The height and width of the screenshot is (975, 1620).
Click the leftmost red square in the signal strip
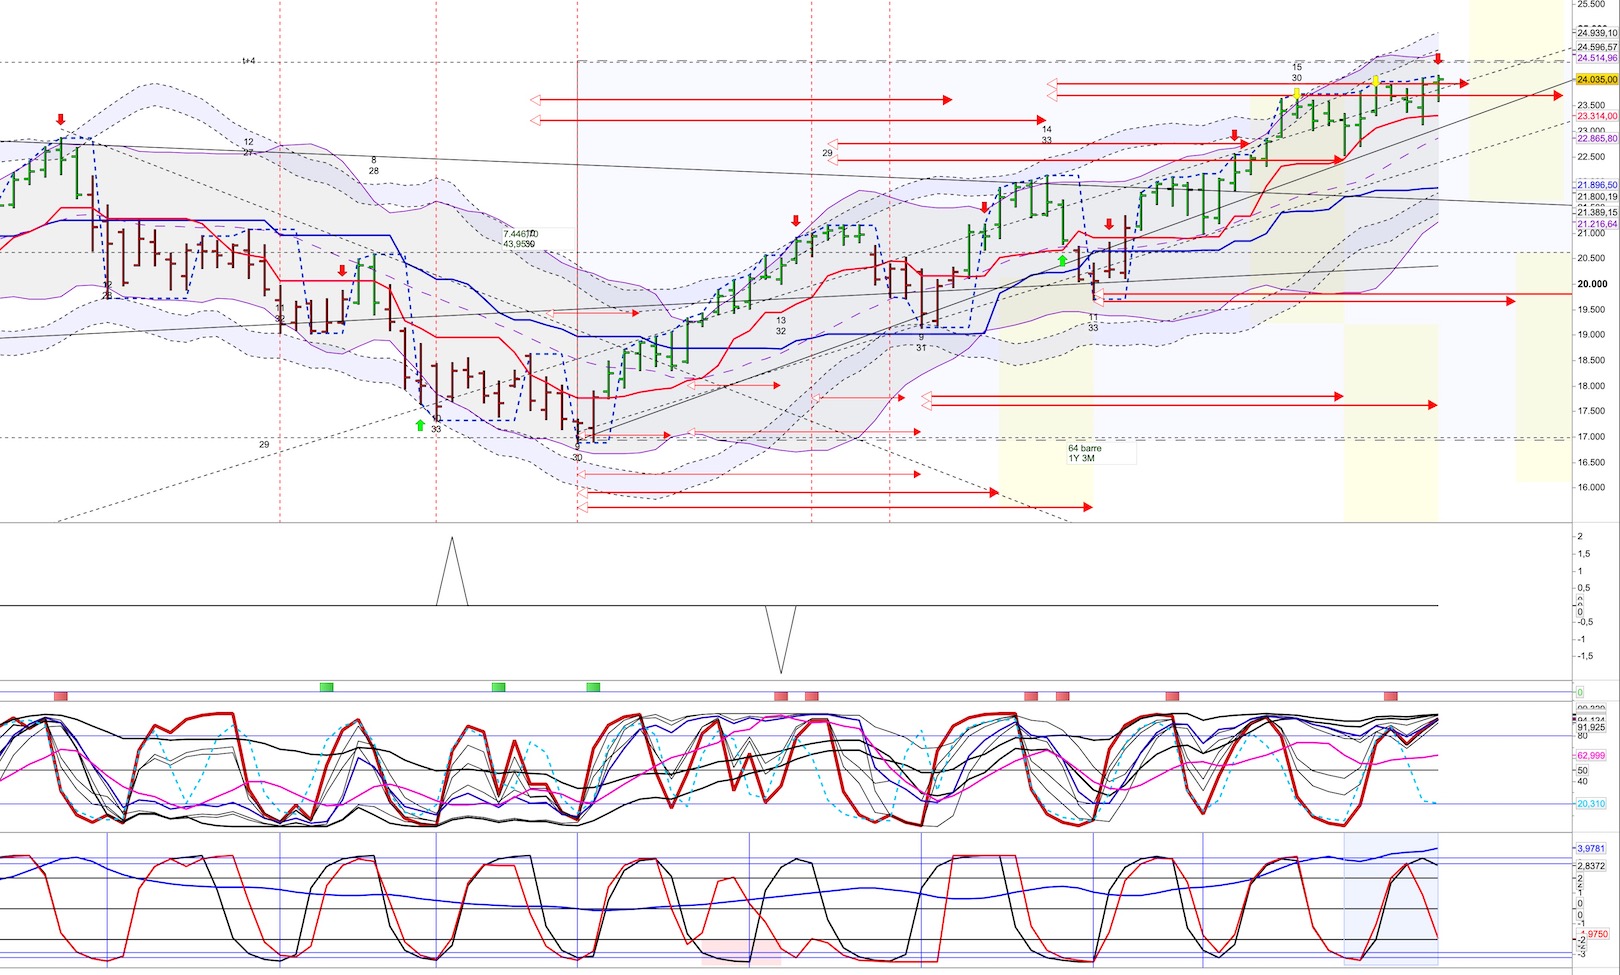click(x=60, y=695)
